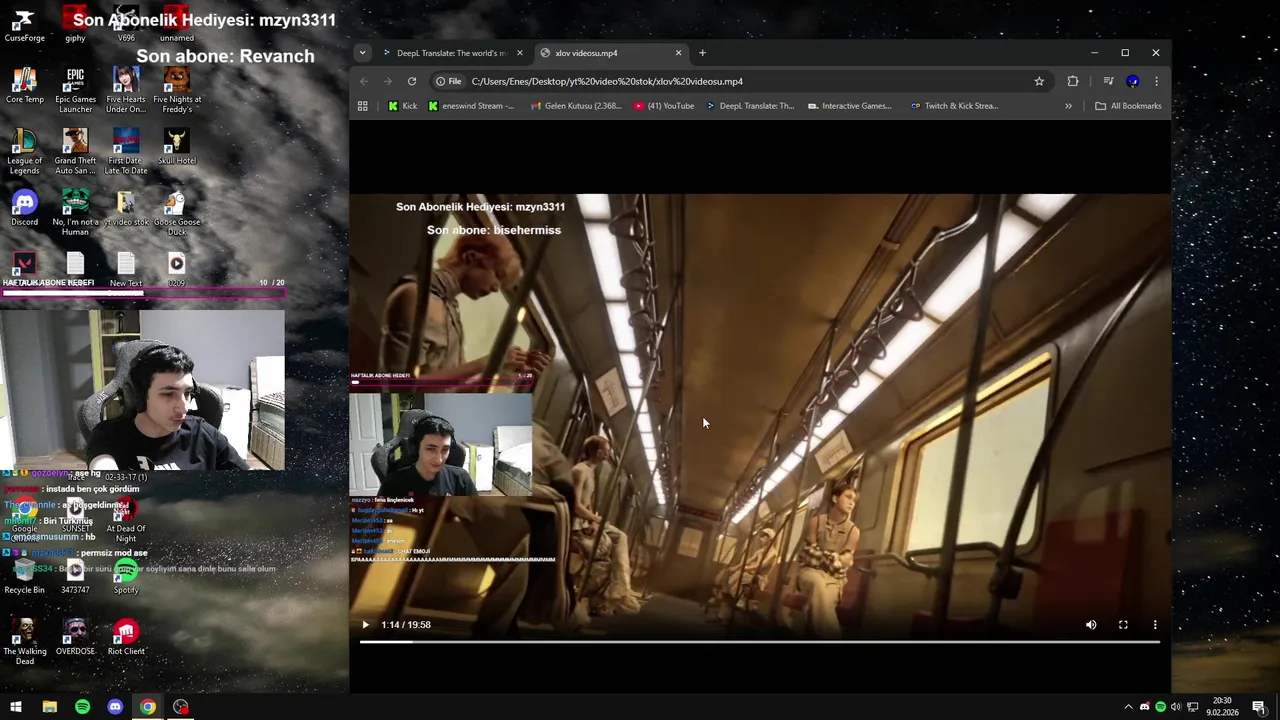Select the Discord desktop shortcut
The image size is (1280, 720).
click(24, 208)
